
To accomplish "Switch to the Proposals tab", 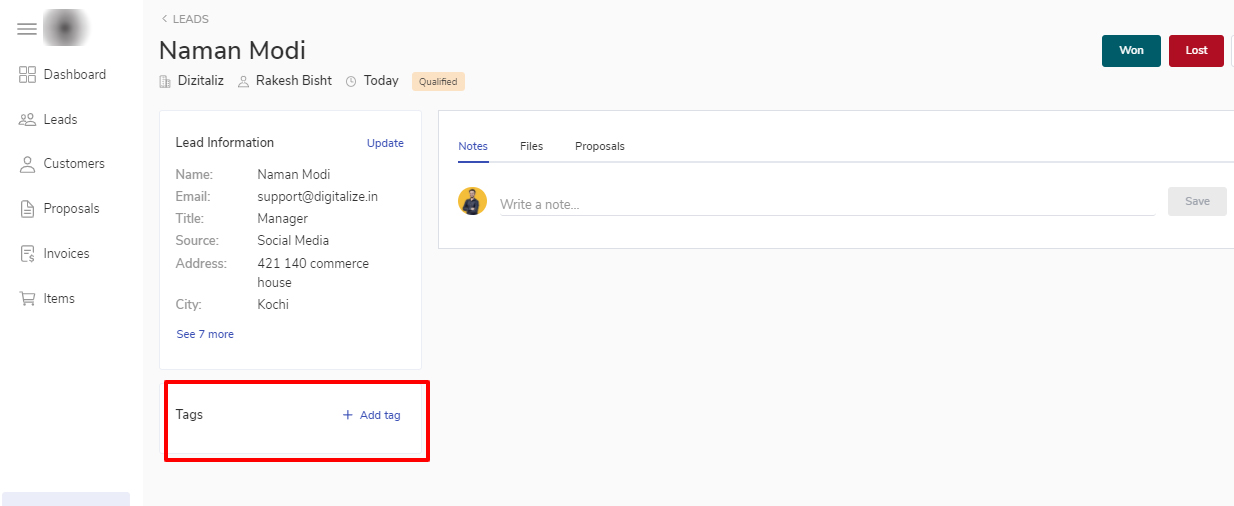I will (599, 146).
